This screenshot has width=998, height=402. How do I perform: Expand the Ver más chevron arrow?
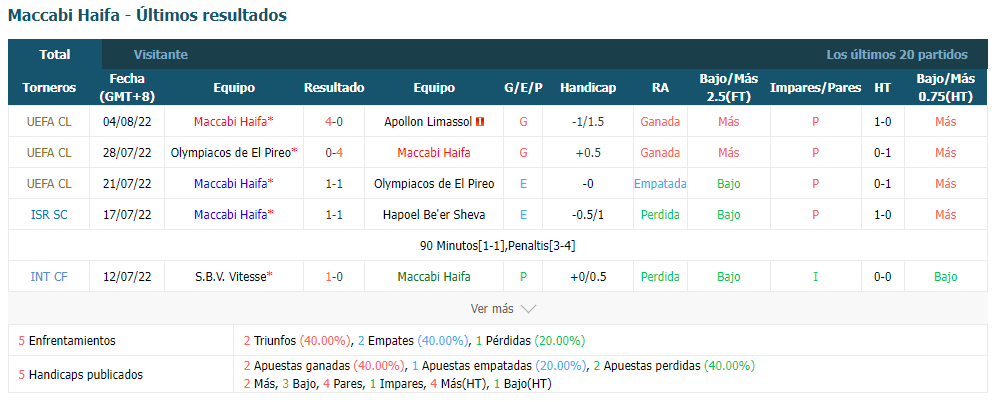click(528, 309)
